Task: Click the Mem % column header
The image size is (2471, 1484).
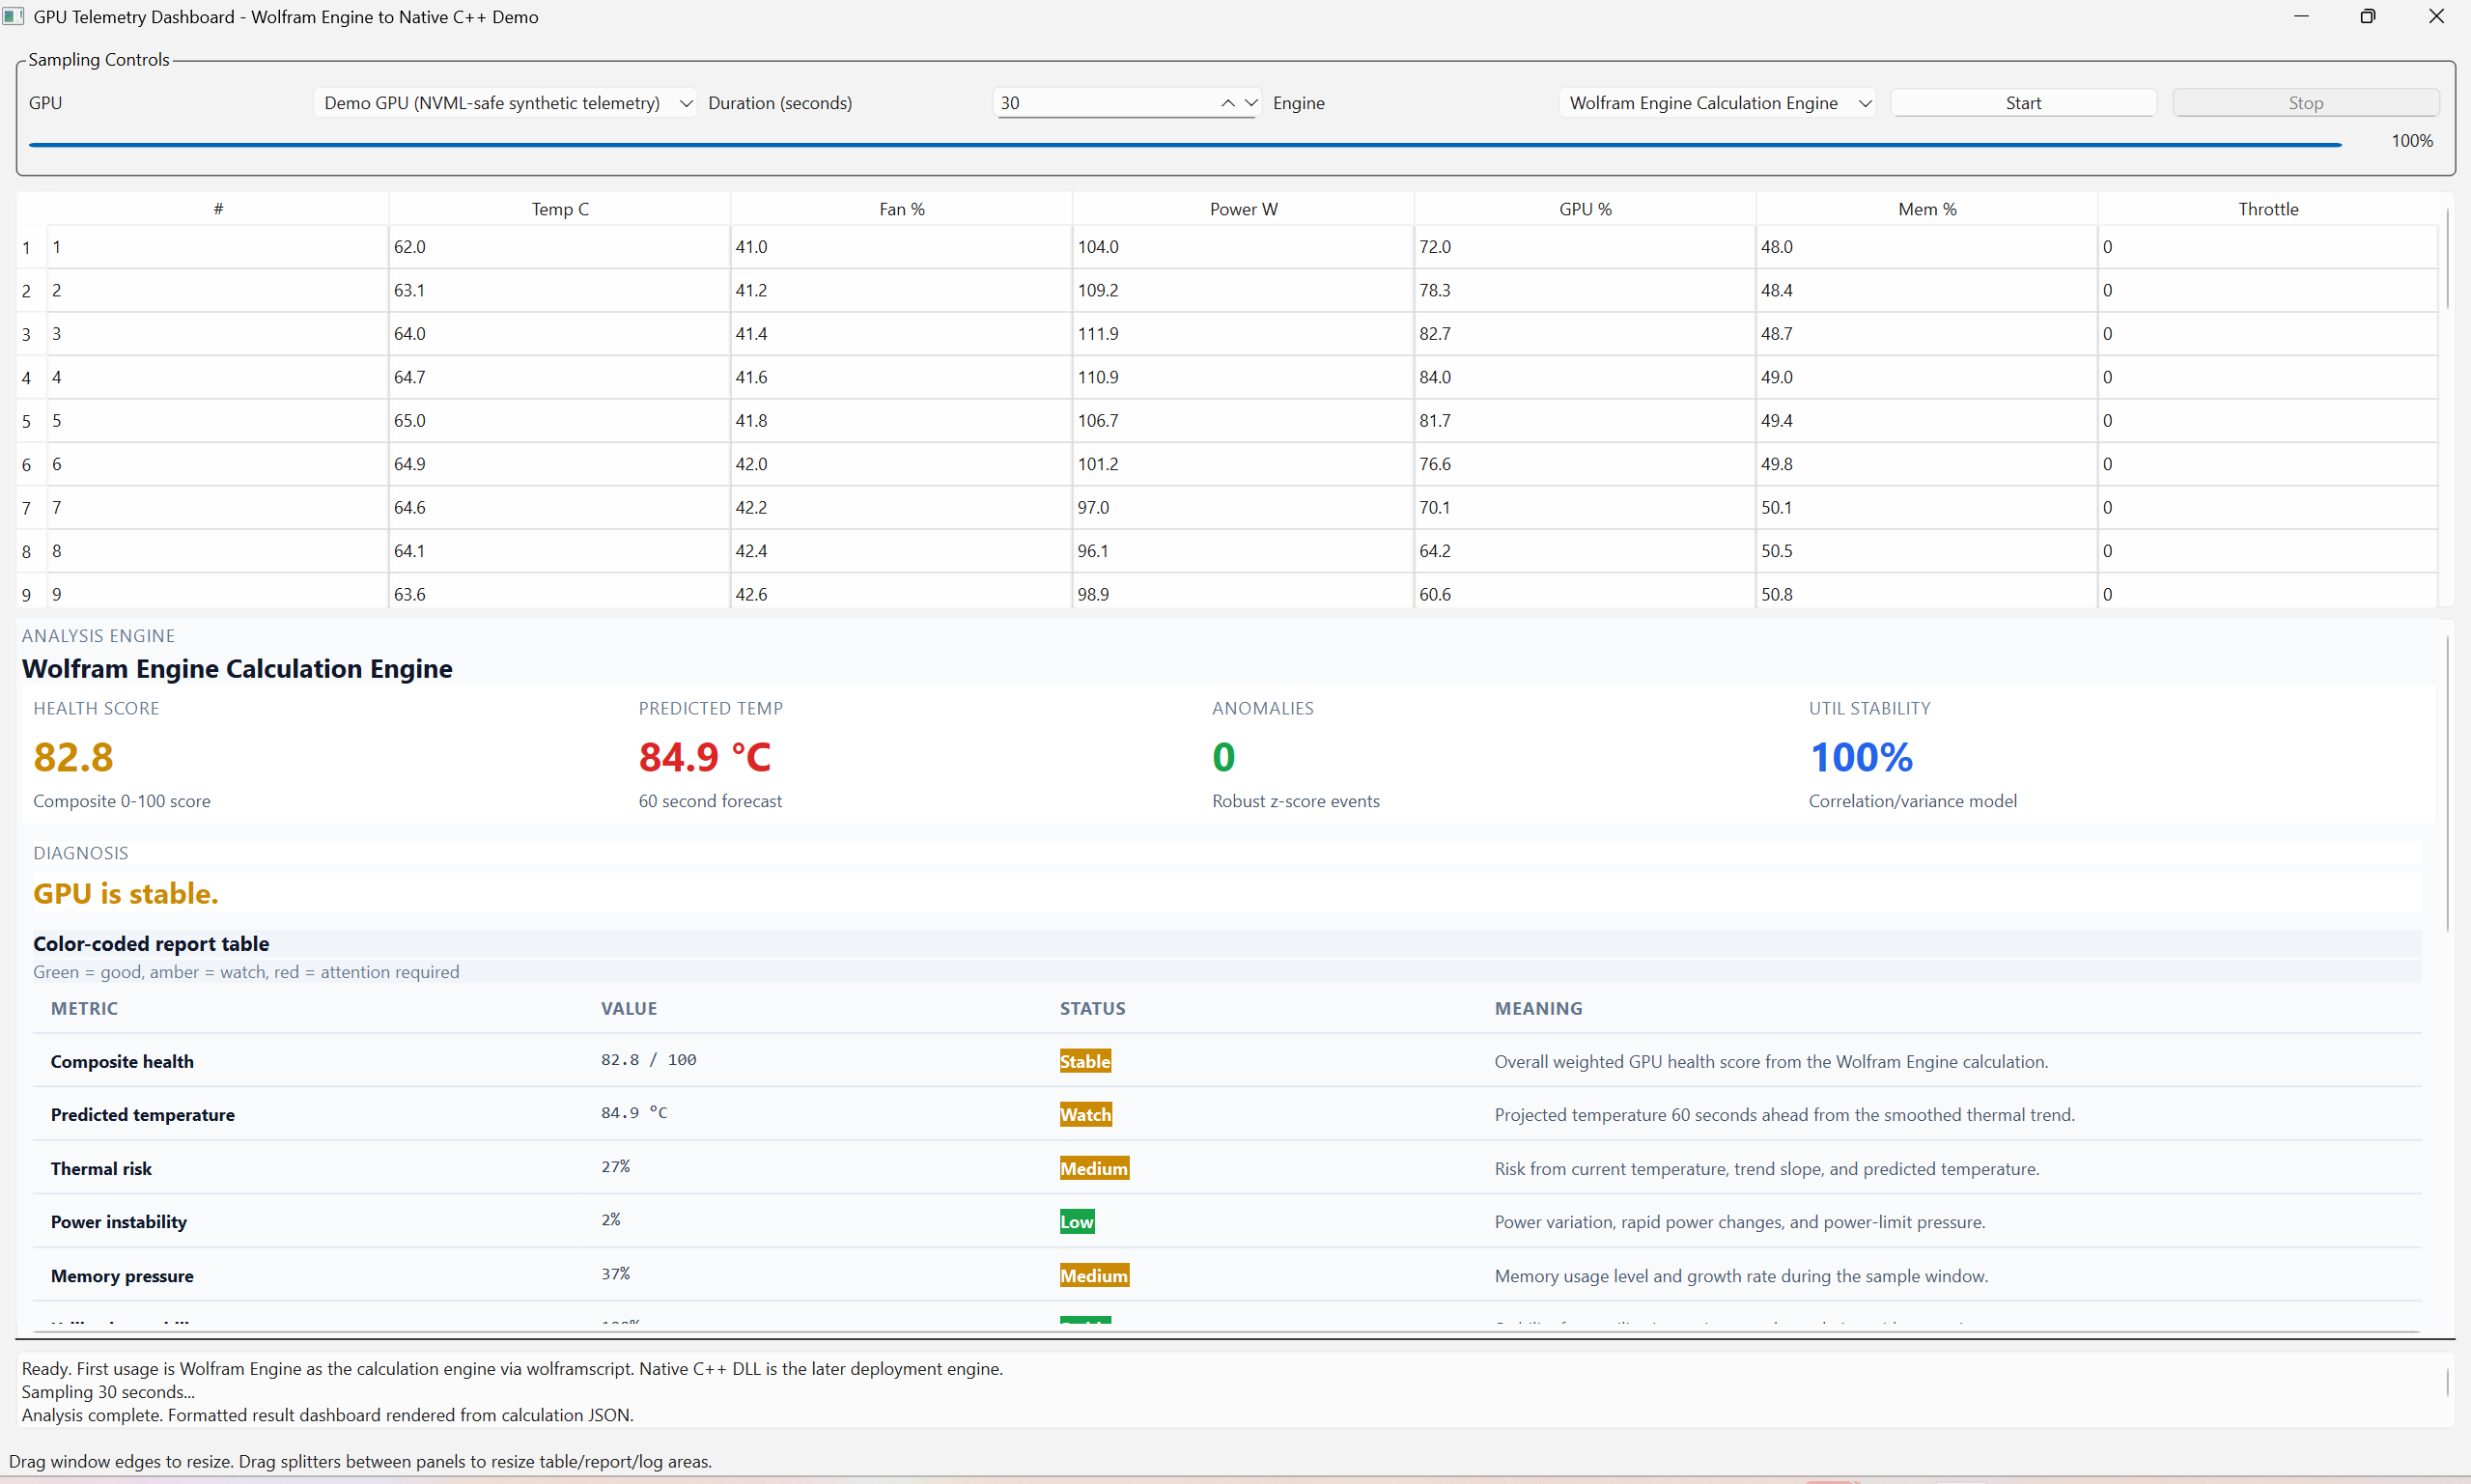Action: 1927,209
